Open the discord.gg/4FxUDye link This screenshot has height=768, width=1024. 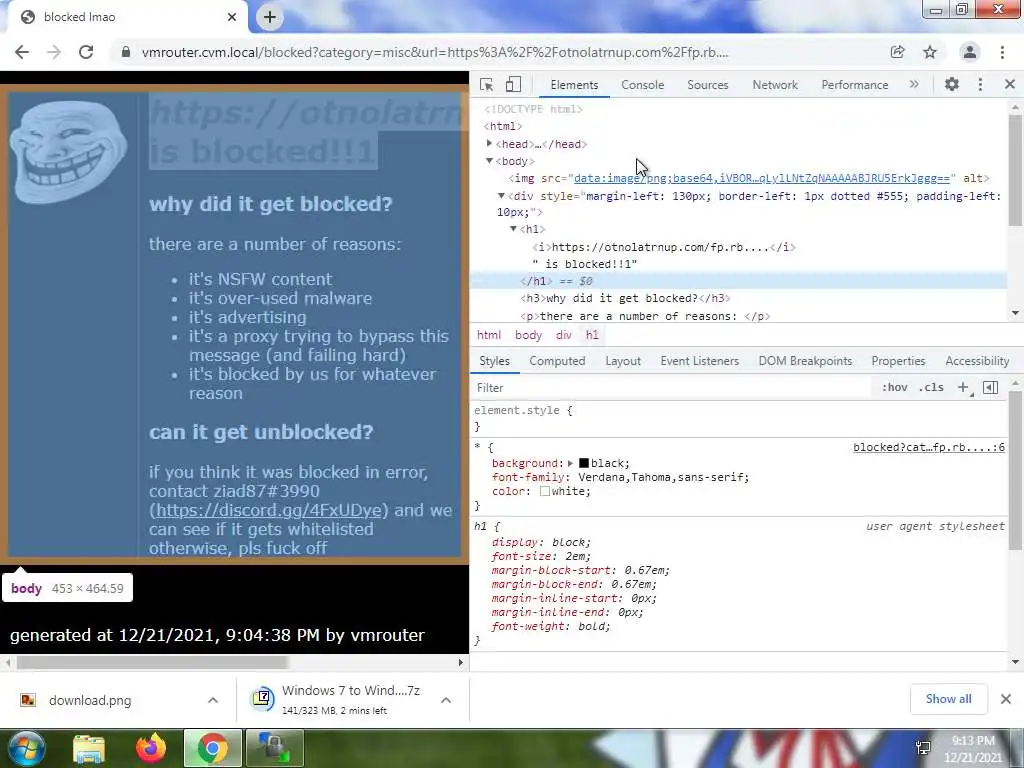[x=268, y=510]
